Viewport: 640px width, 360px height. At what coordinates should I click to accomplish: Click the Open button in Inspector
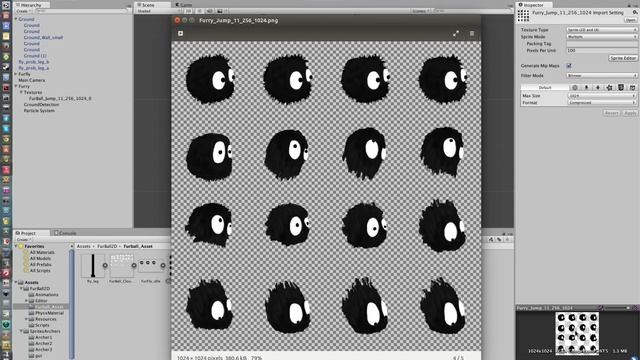[x=630, y=20]
